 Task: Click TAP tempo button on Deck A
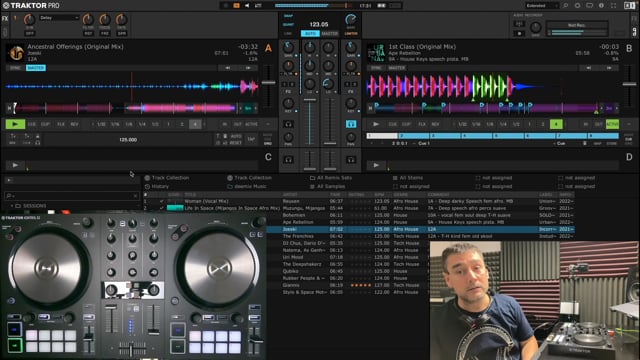tap(251, 140)
